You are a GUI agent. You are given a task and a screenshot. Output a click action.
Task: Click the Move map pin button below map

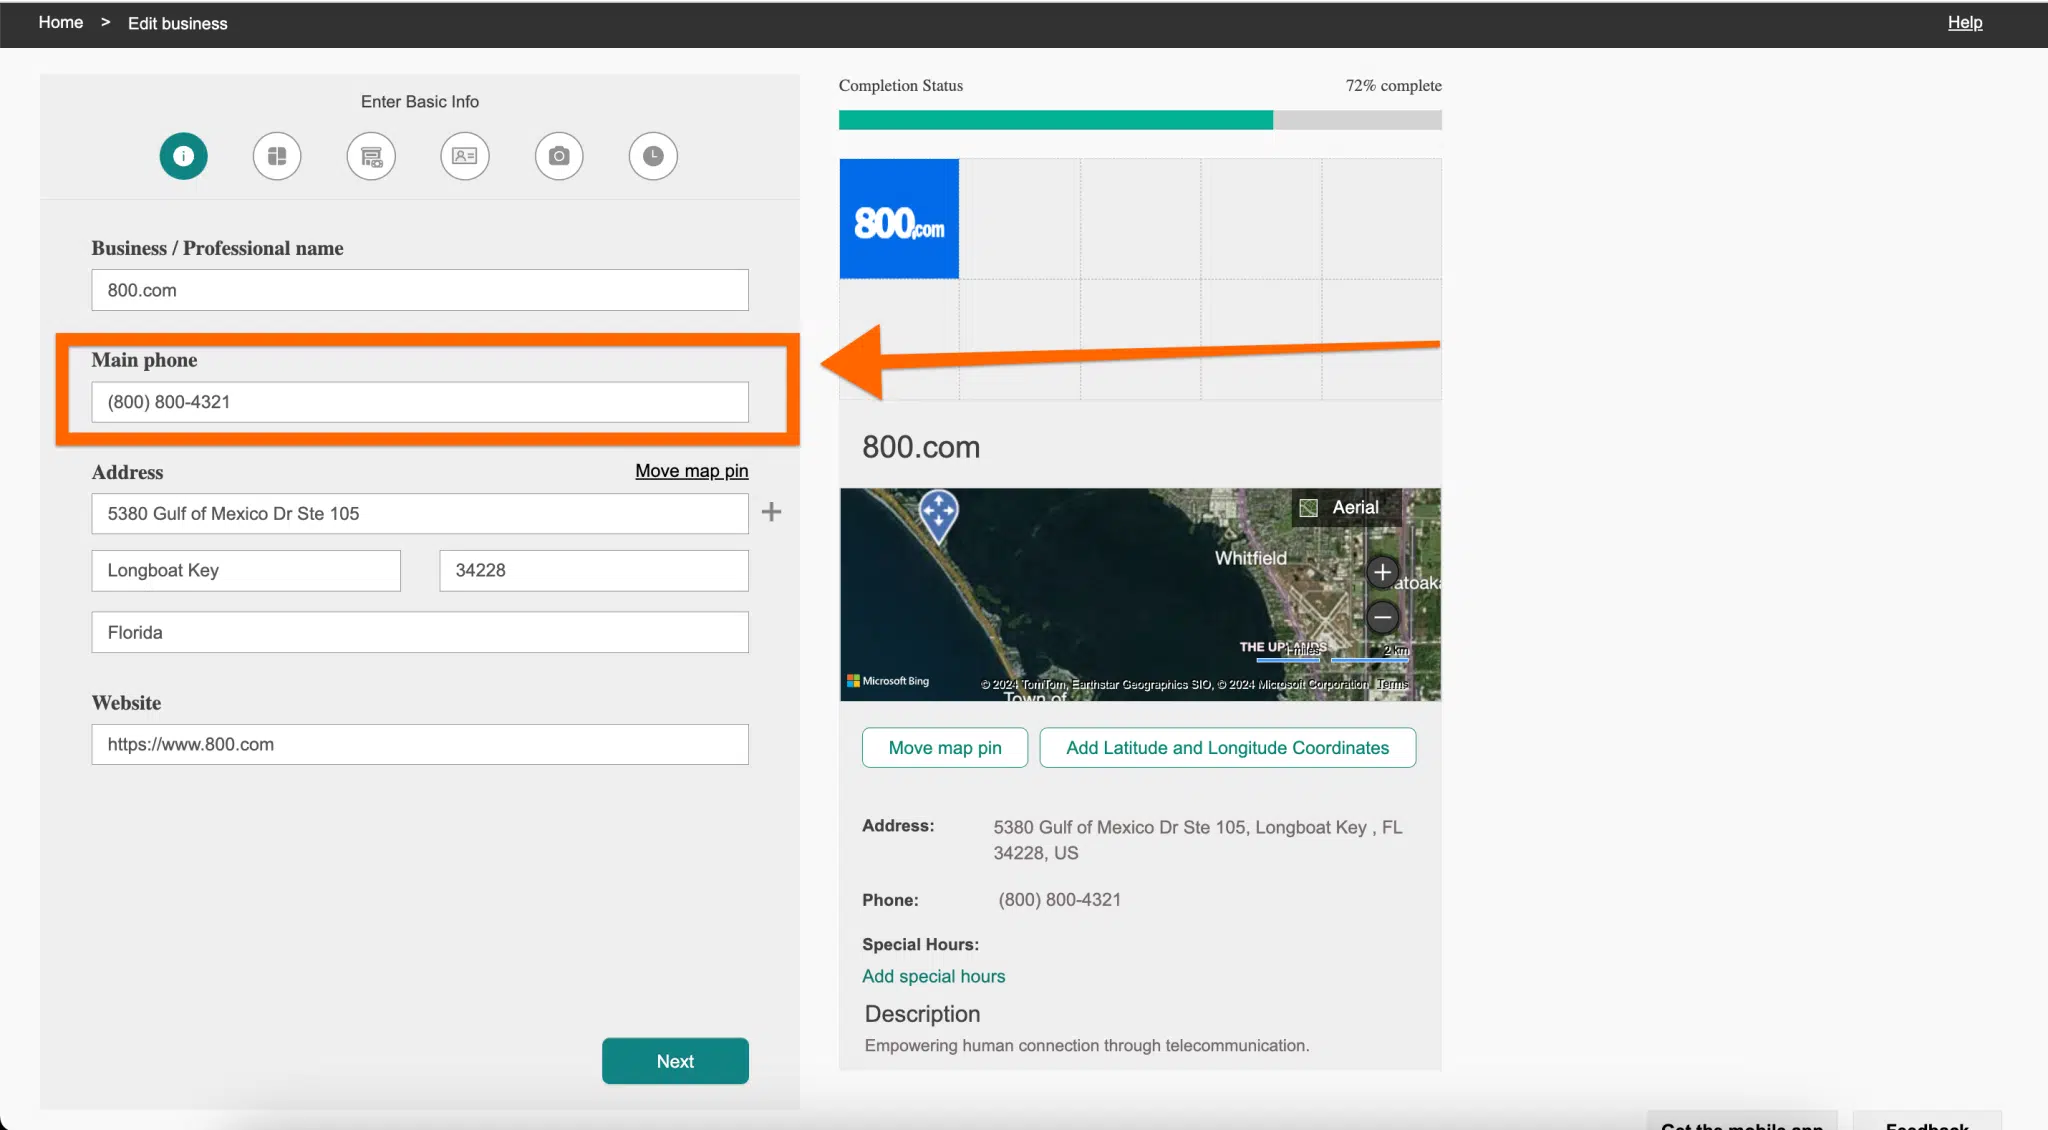click(x=945, y=748)
